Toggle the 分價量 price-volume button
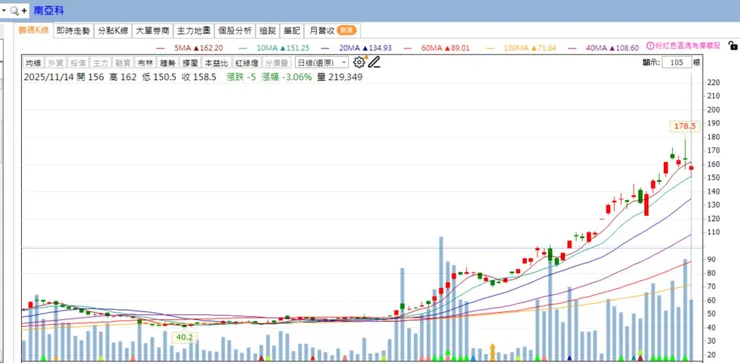This screenshot has height=363, width=740. click(x=276, y=62)
